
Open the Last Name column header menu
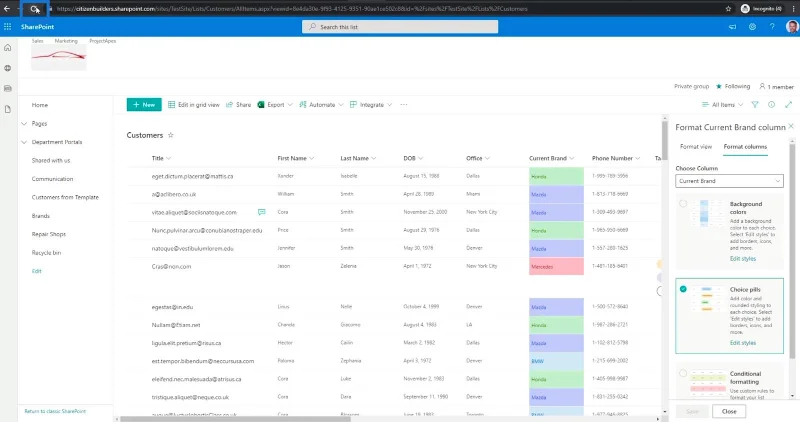pyautogui.click(x=358, y=158)
